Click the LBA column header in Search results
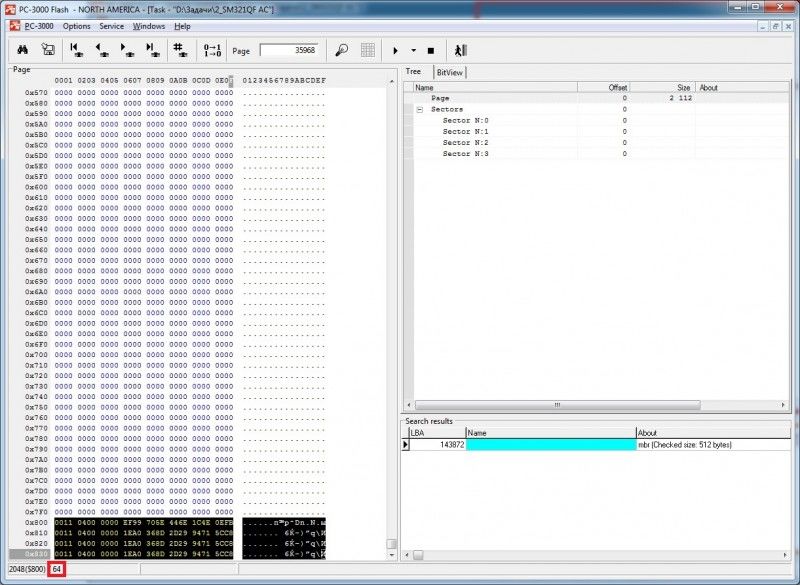The width and height of the screenshot is (800, 585). (438, 433)
